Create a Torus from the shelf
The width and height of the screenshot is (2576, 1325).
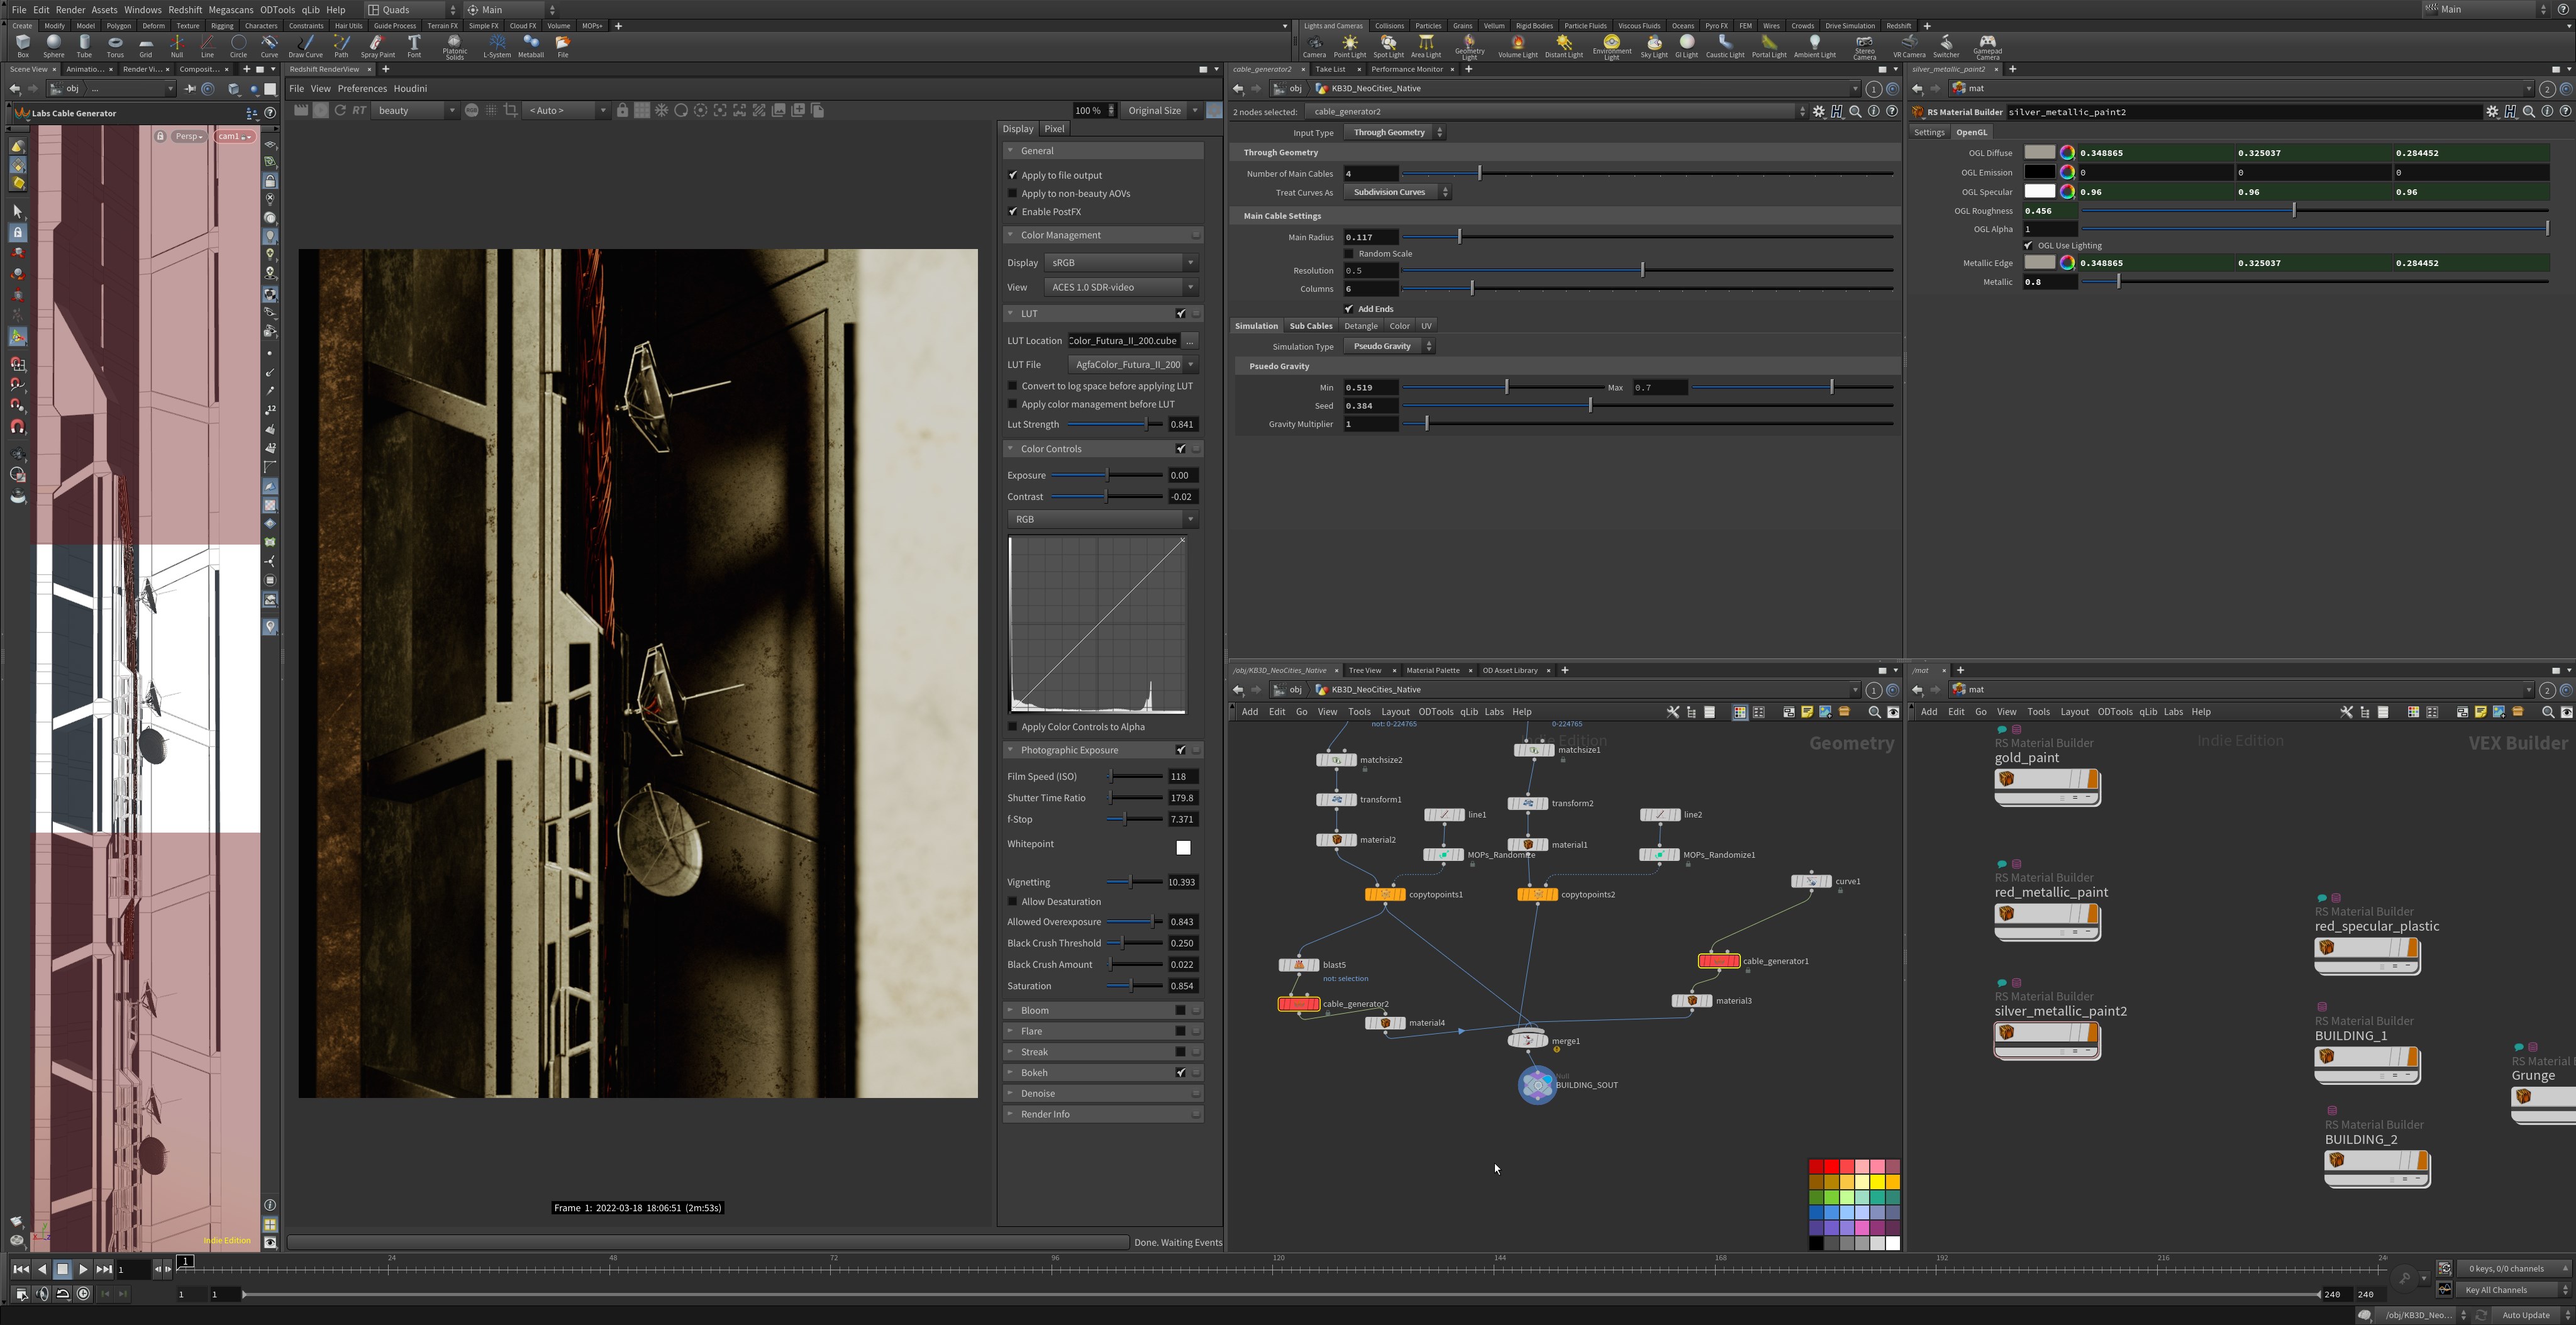pyautogui.click(x=115, y=46)
